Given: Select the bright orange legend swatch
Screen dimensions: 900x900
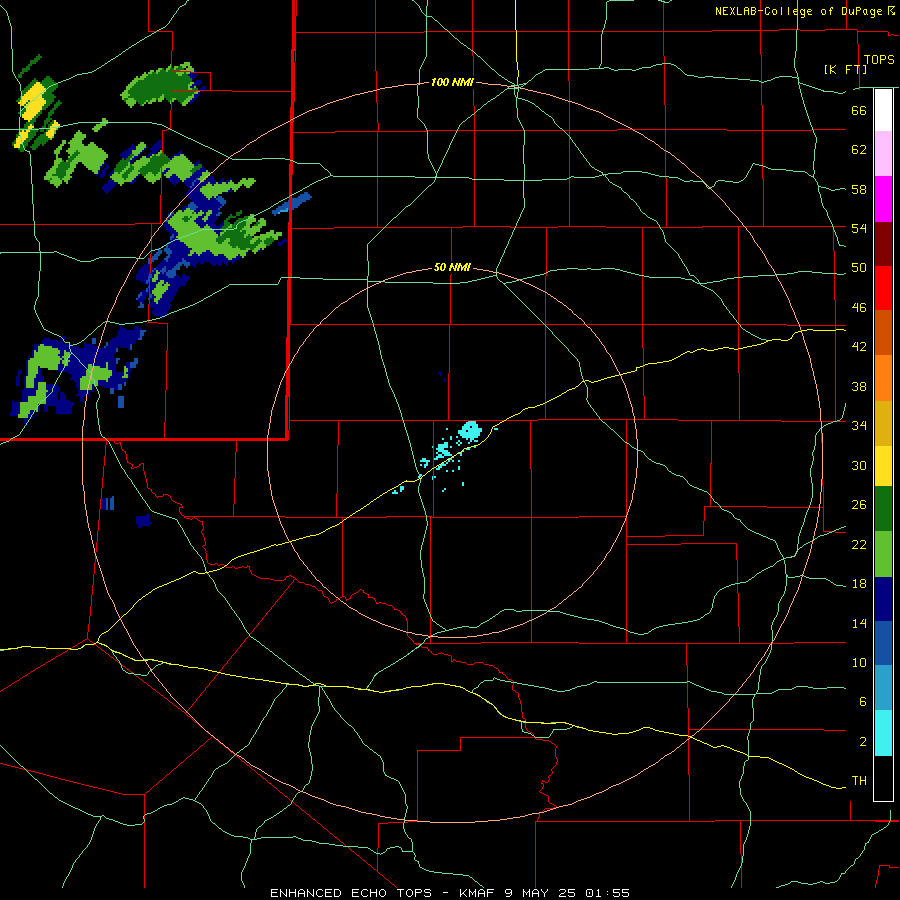Looking at the screenshot, I should point(883,378).
